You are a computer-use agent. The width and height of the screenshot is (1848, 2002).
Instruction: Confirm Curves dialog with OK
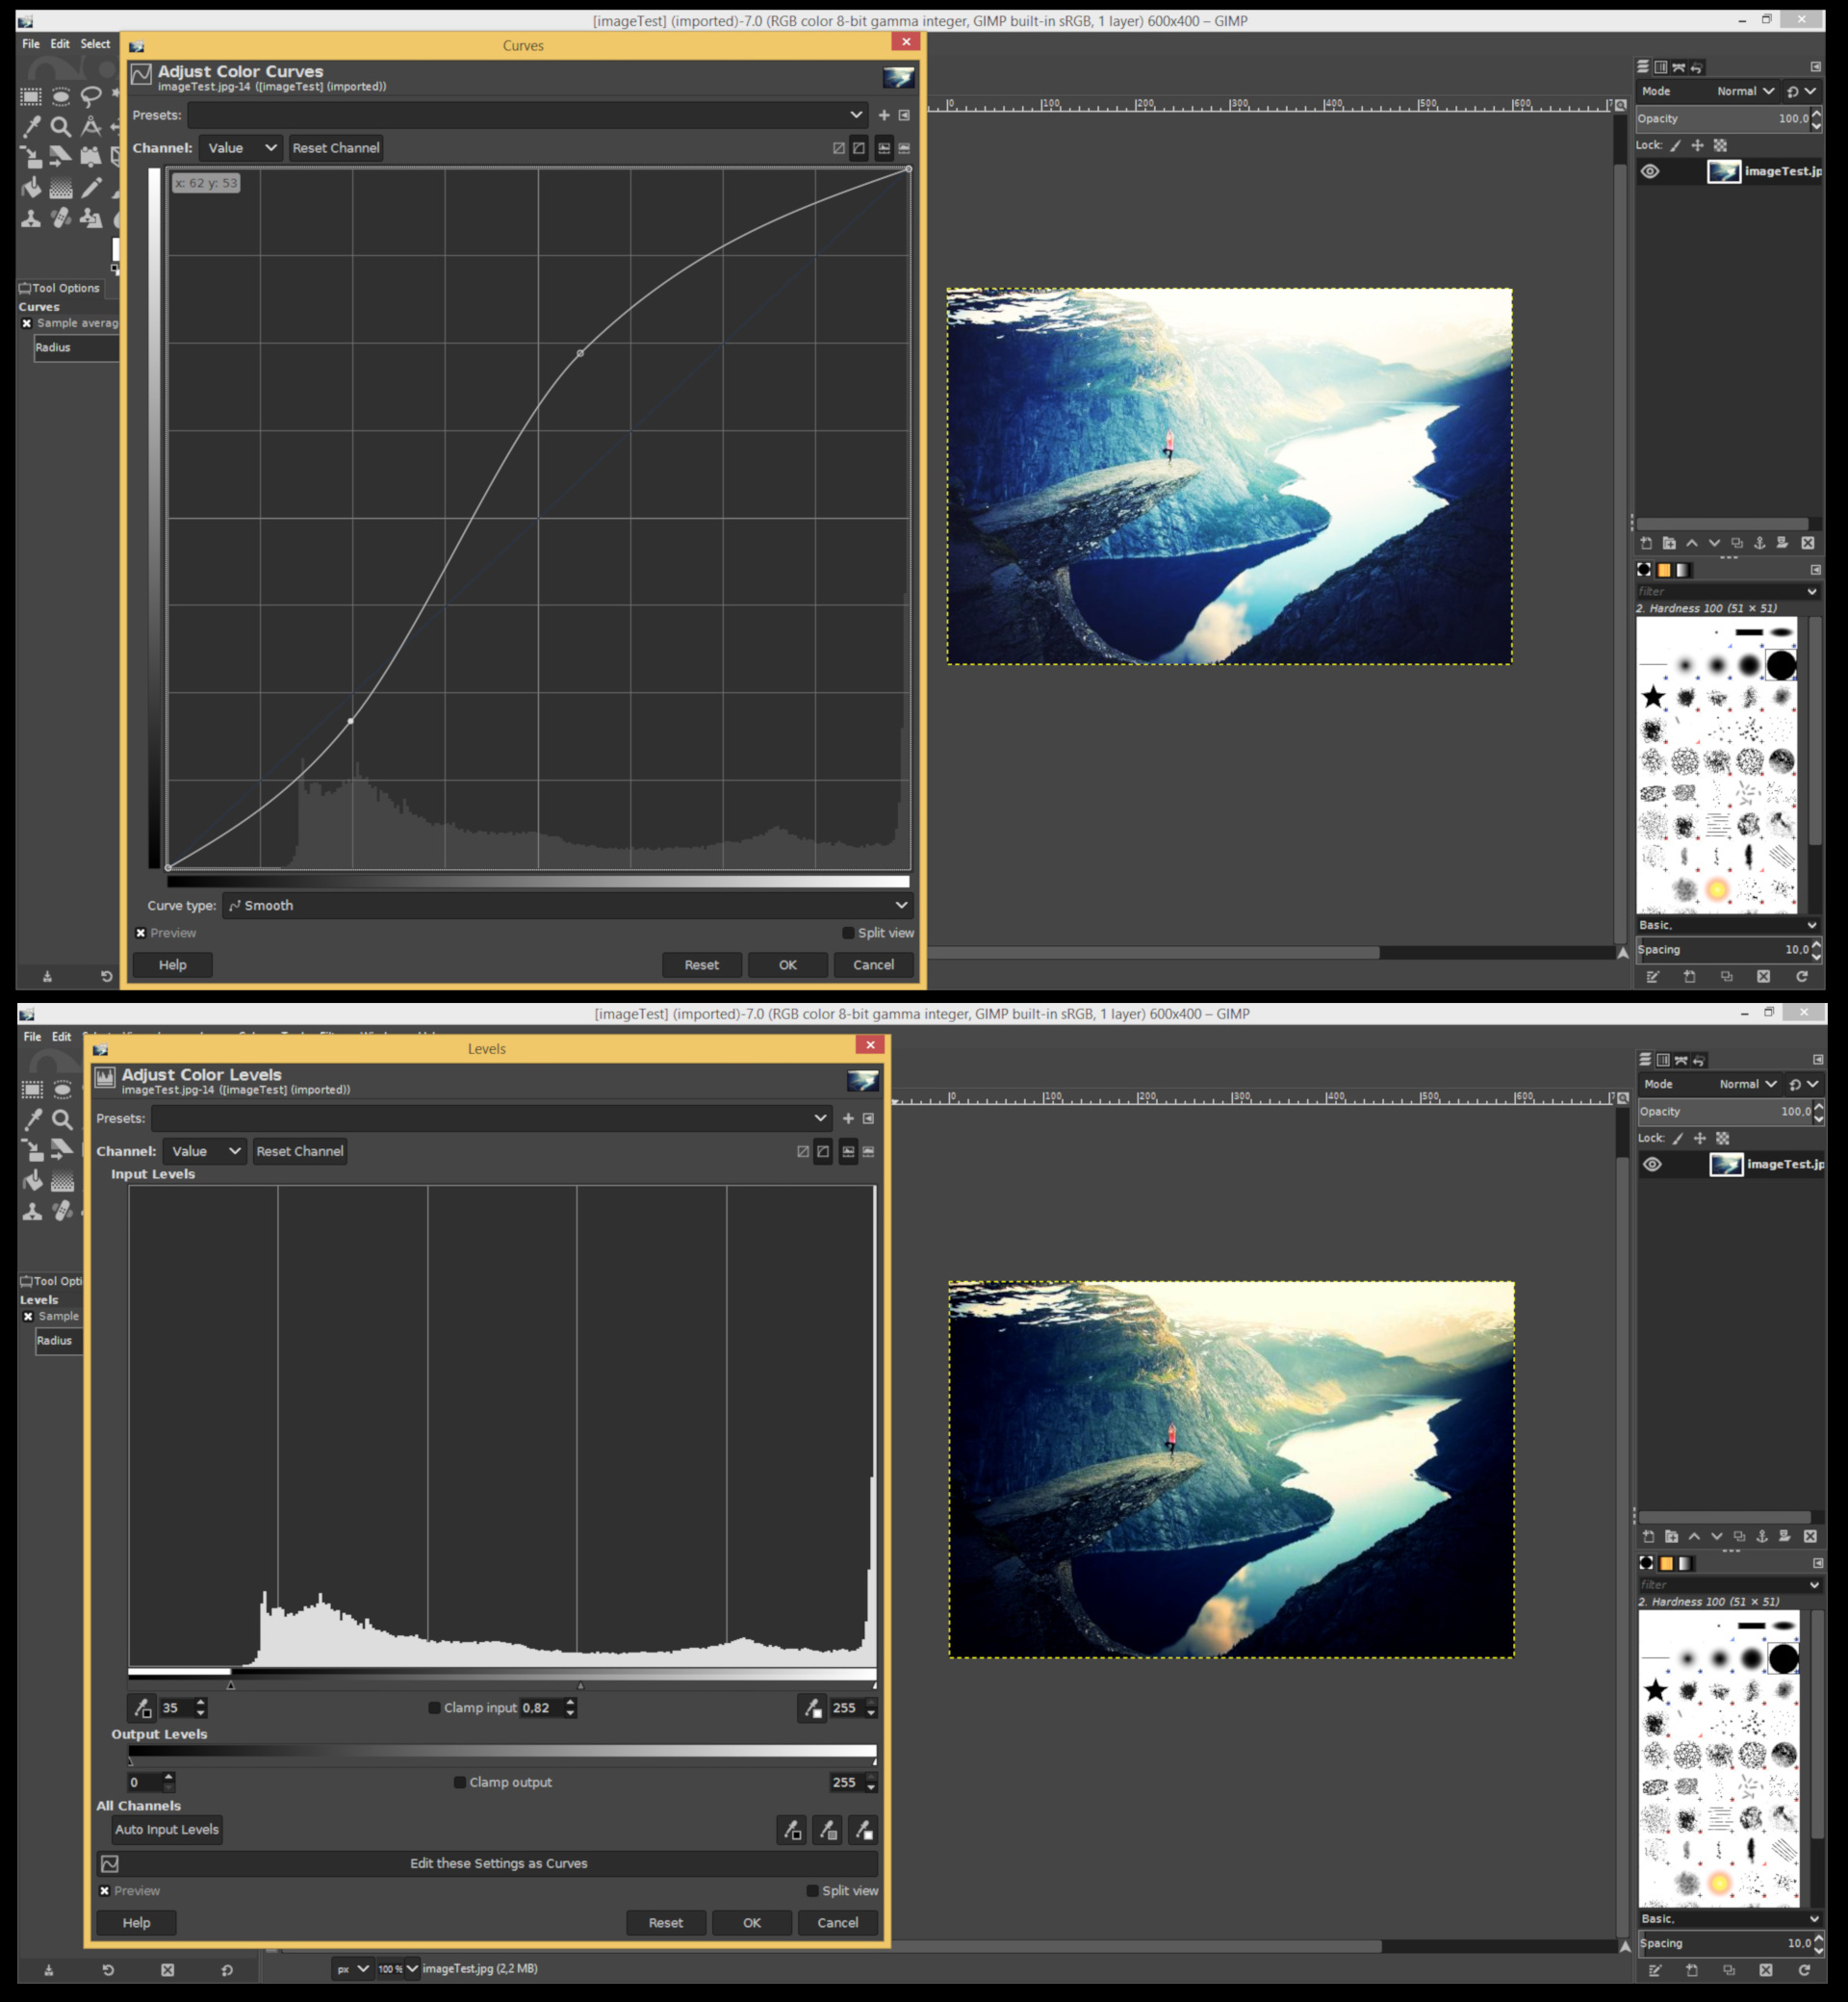point(788,965)
